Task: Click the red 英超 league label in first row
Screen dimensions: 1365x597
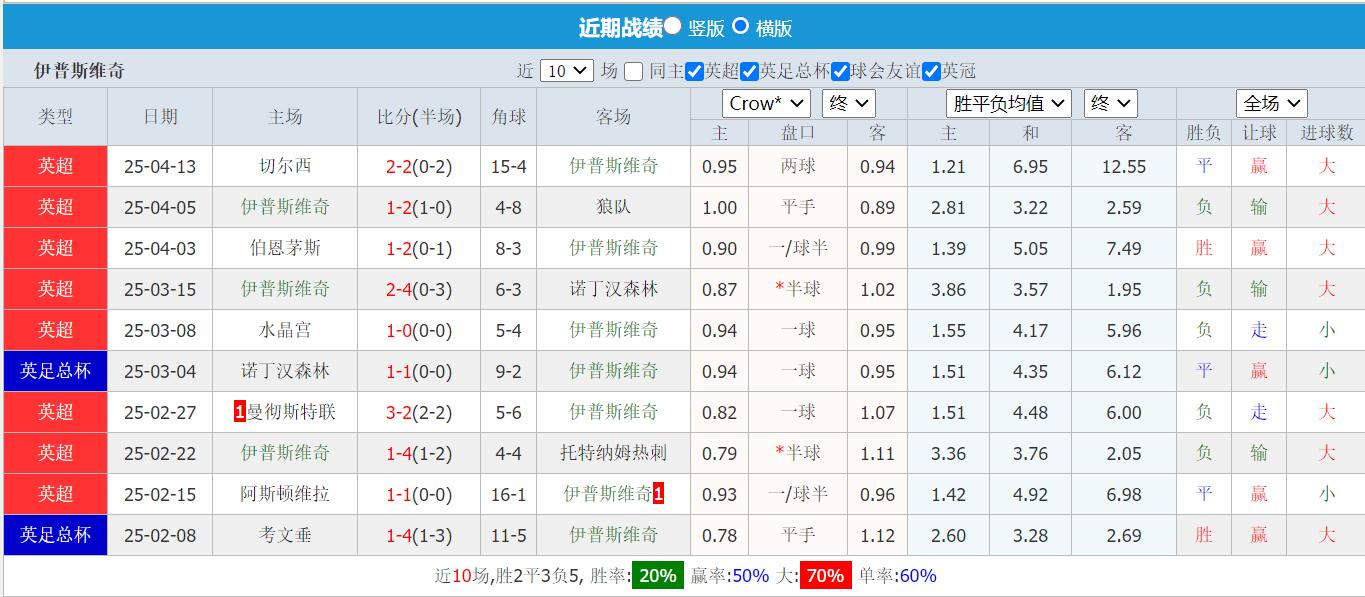Action: pyautogui.click(x=55, y=166)
